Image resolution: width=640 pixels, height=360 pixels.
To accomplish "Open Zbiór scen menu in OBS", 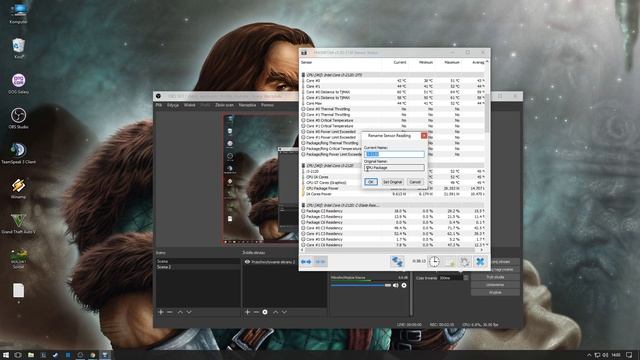I will (224, 105).
